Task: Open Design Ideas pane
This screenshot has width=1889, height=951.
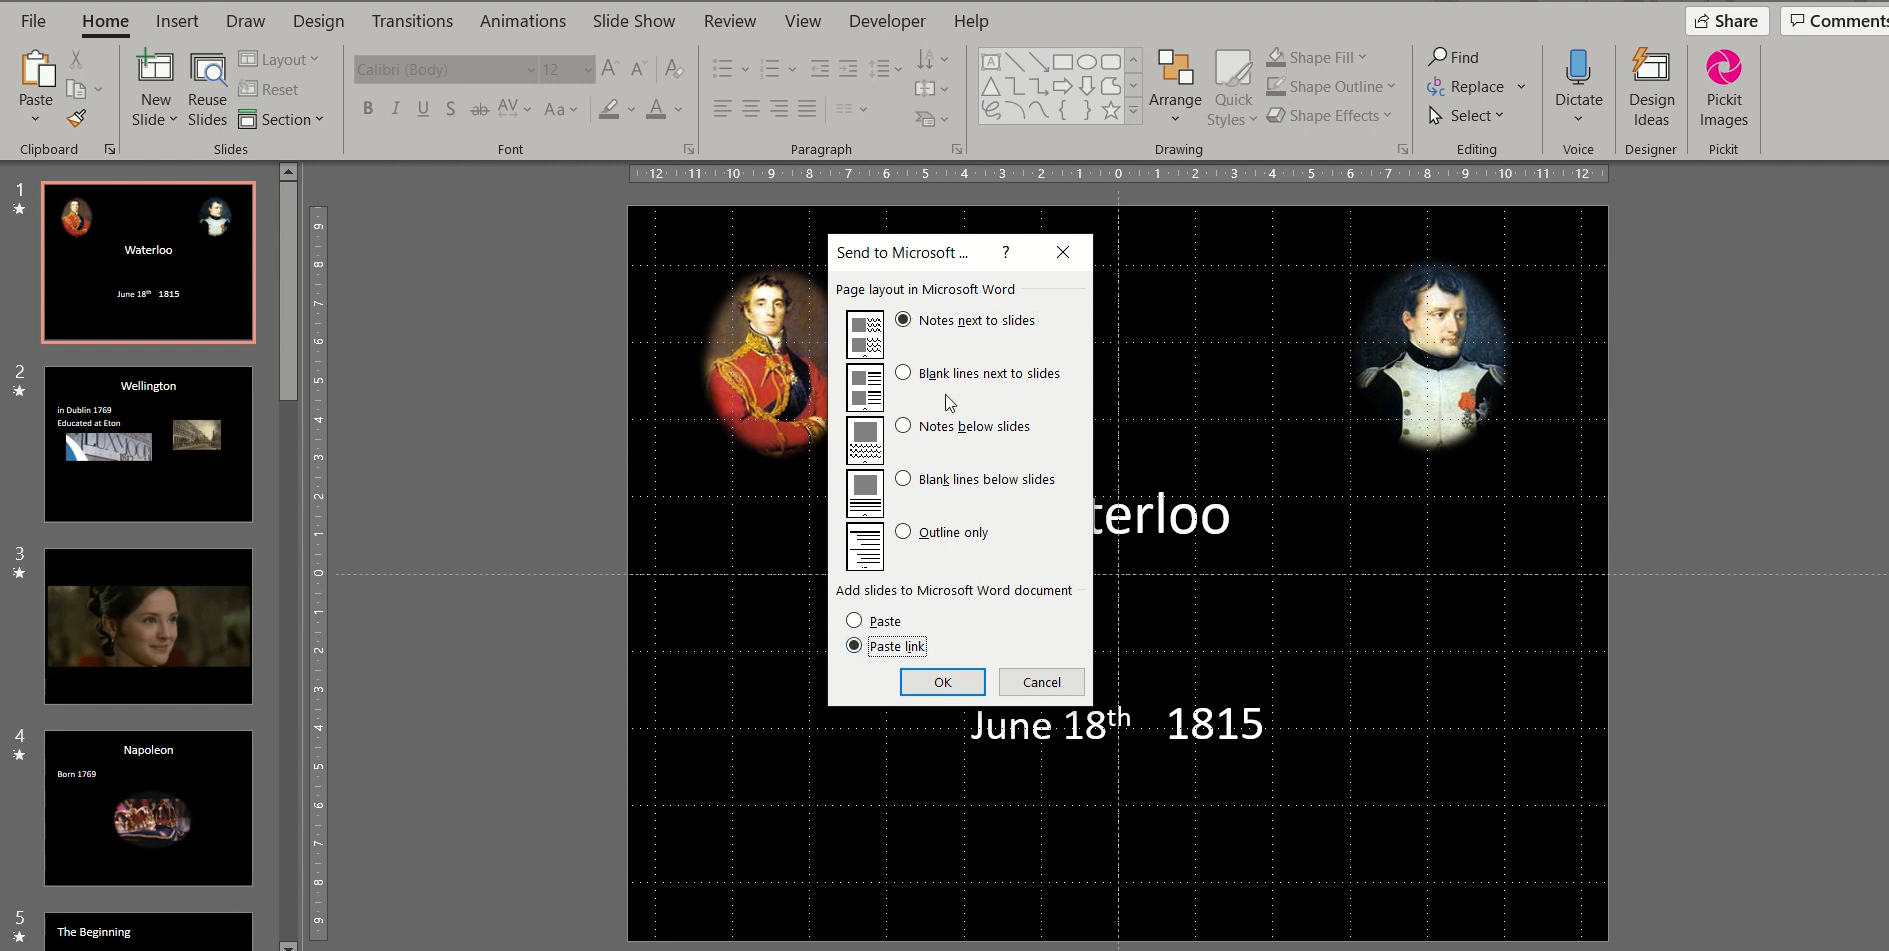Action: pyautogui.click(x=1651, y=89)
